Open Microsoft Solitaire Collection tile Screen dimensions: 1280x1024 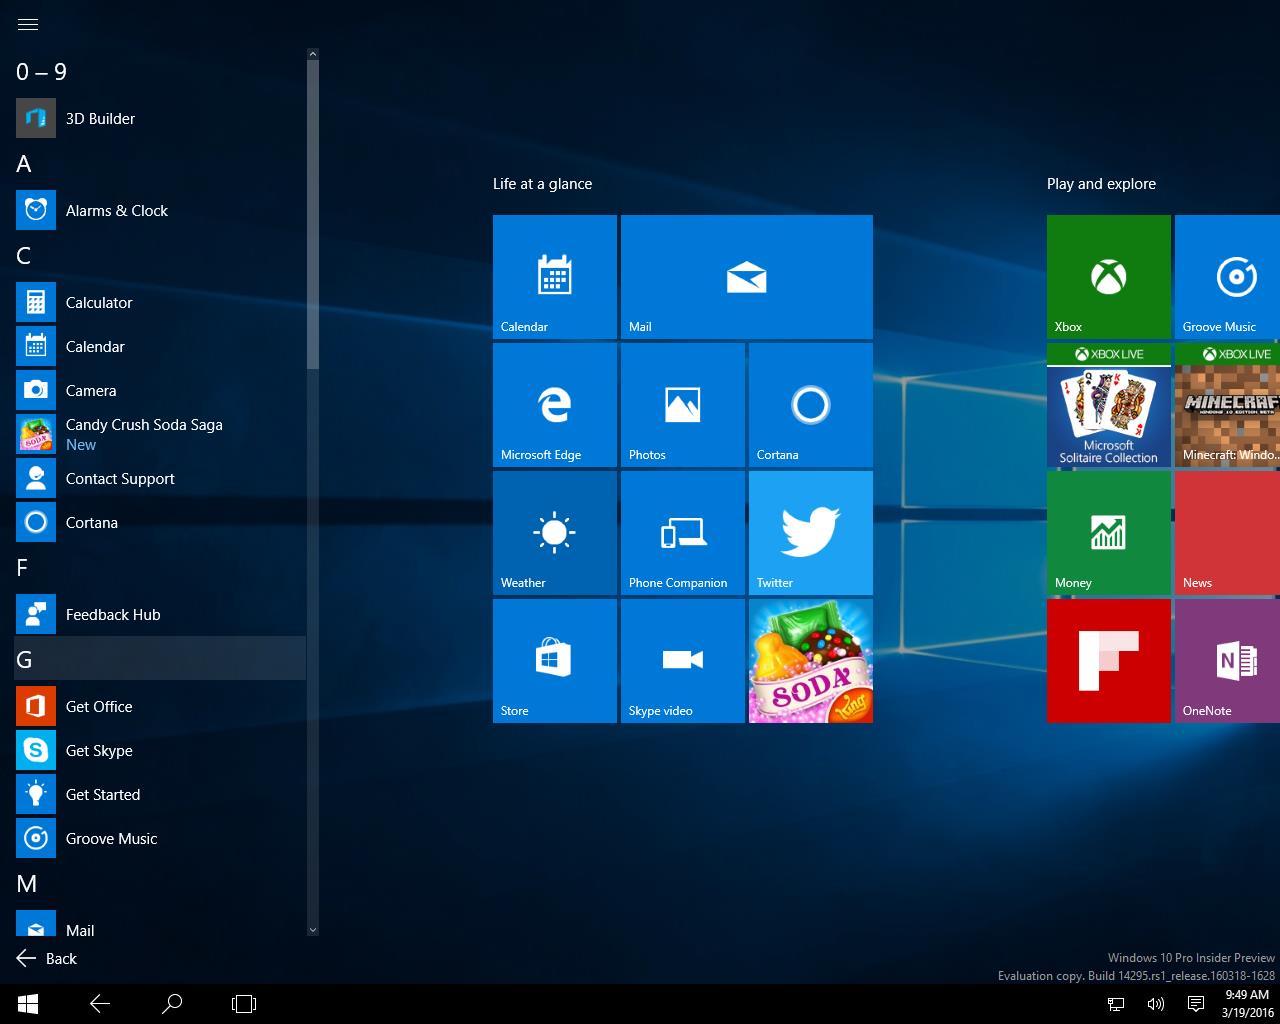point(1109,405)
